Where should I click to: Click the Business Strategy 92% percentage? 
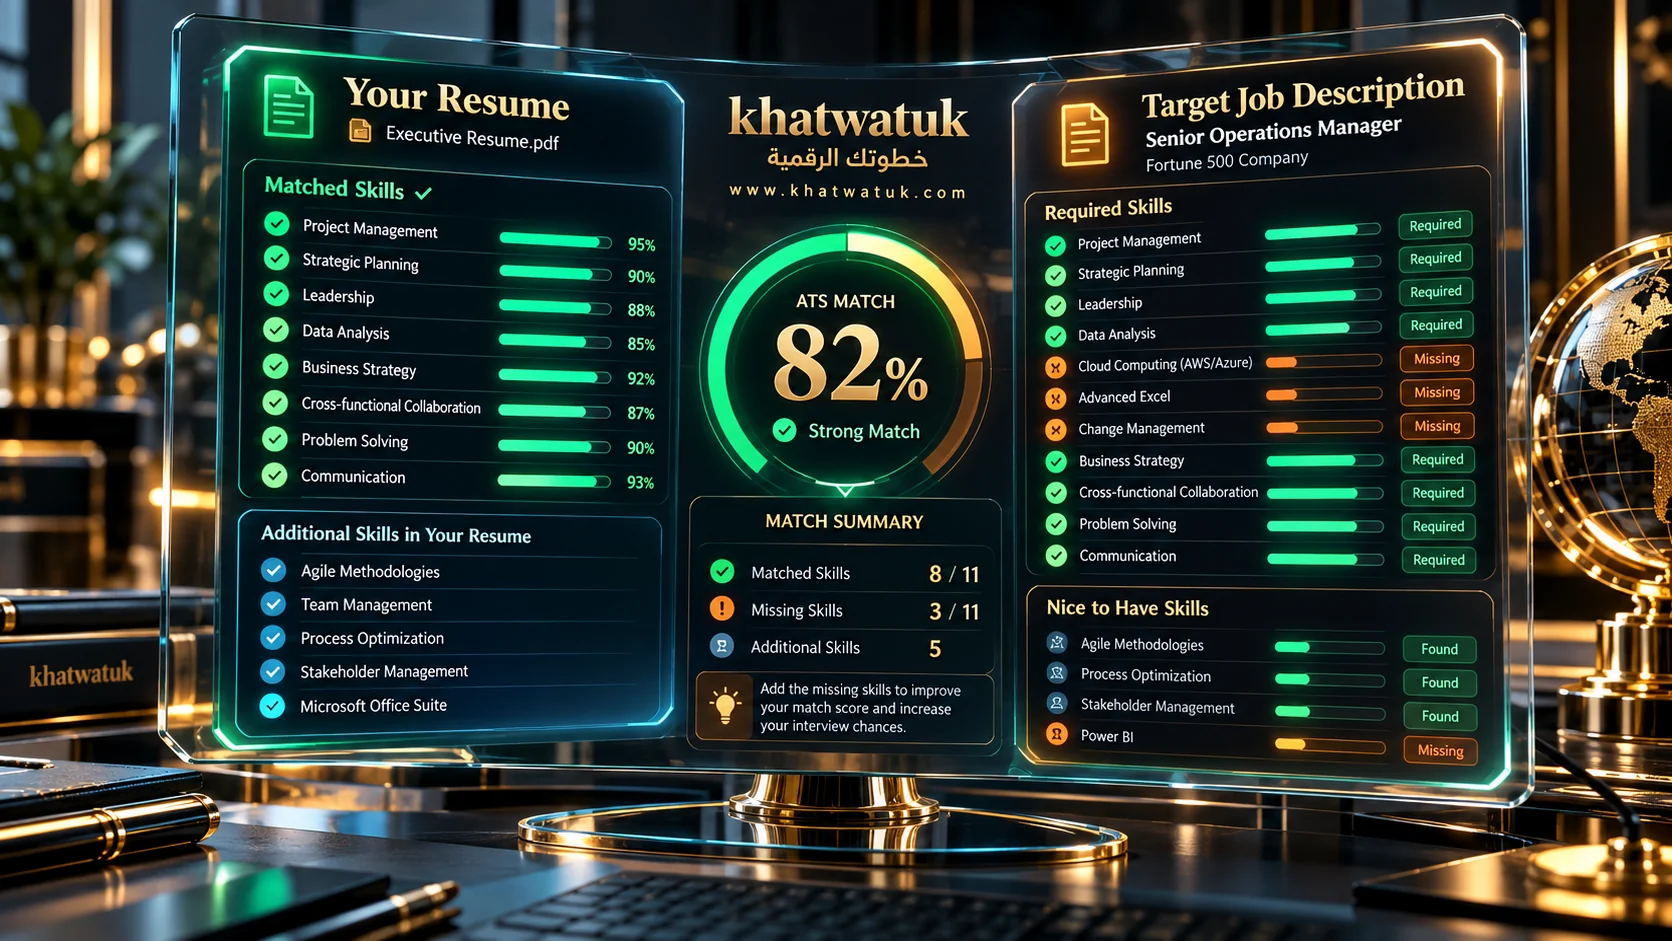(x=641, y=379)
